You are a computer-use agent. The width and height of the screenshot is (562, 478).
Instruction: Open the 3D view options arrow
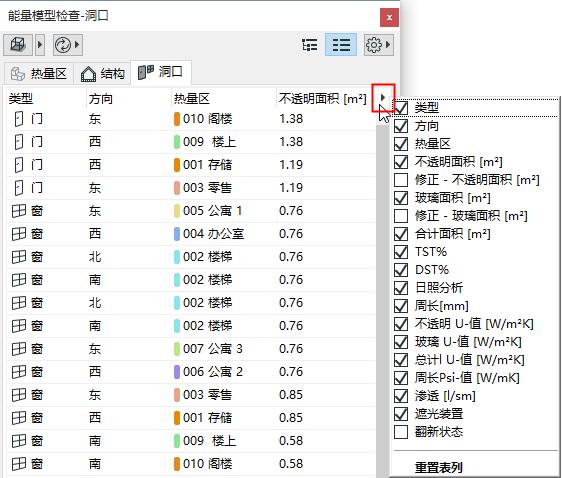40,45
